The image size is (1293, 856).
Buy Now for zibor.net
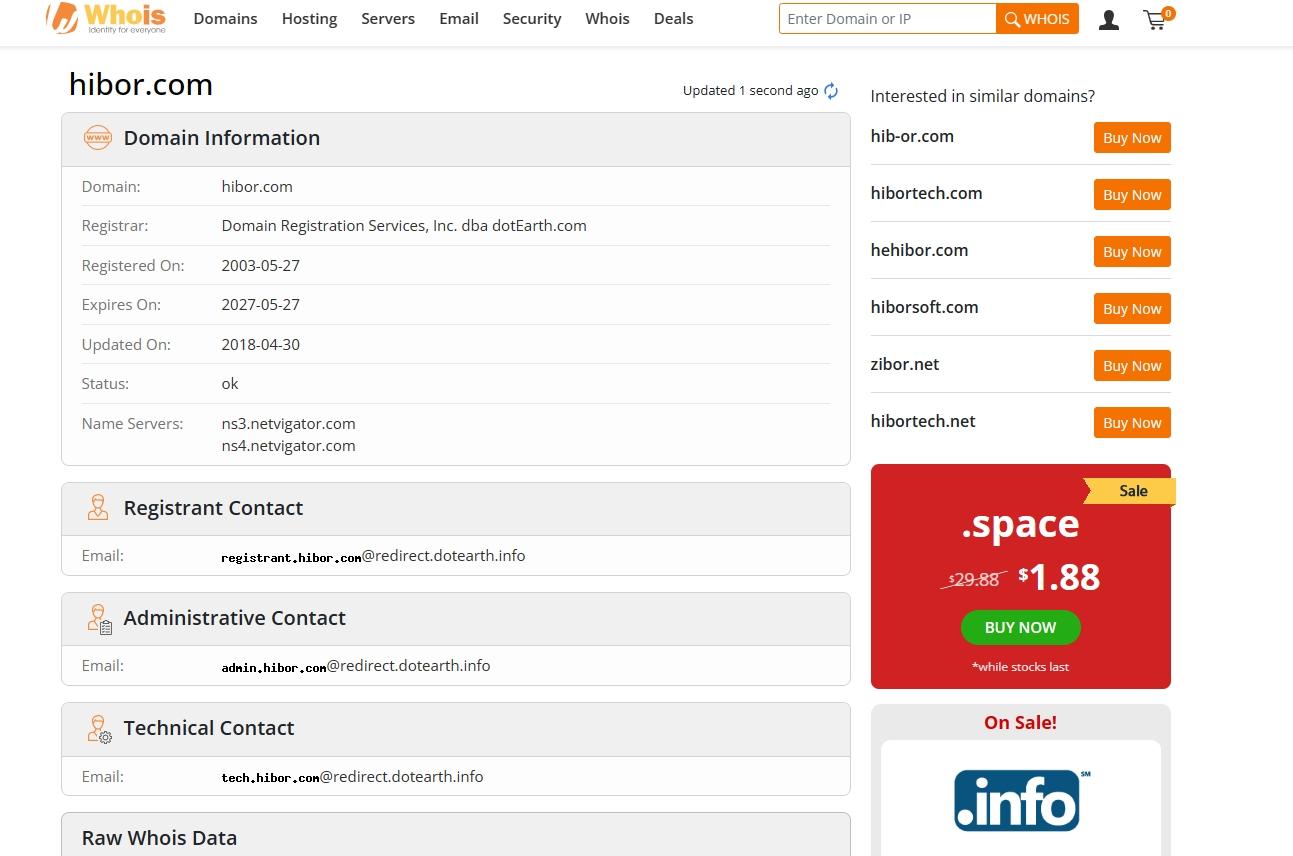(1132, 366)
